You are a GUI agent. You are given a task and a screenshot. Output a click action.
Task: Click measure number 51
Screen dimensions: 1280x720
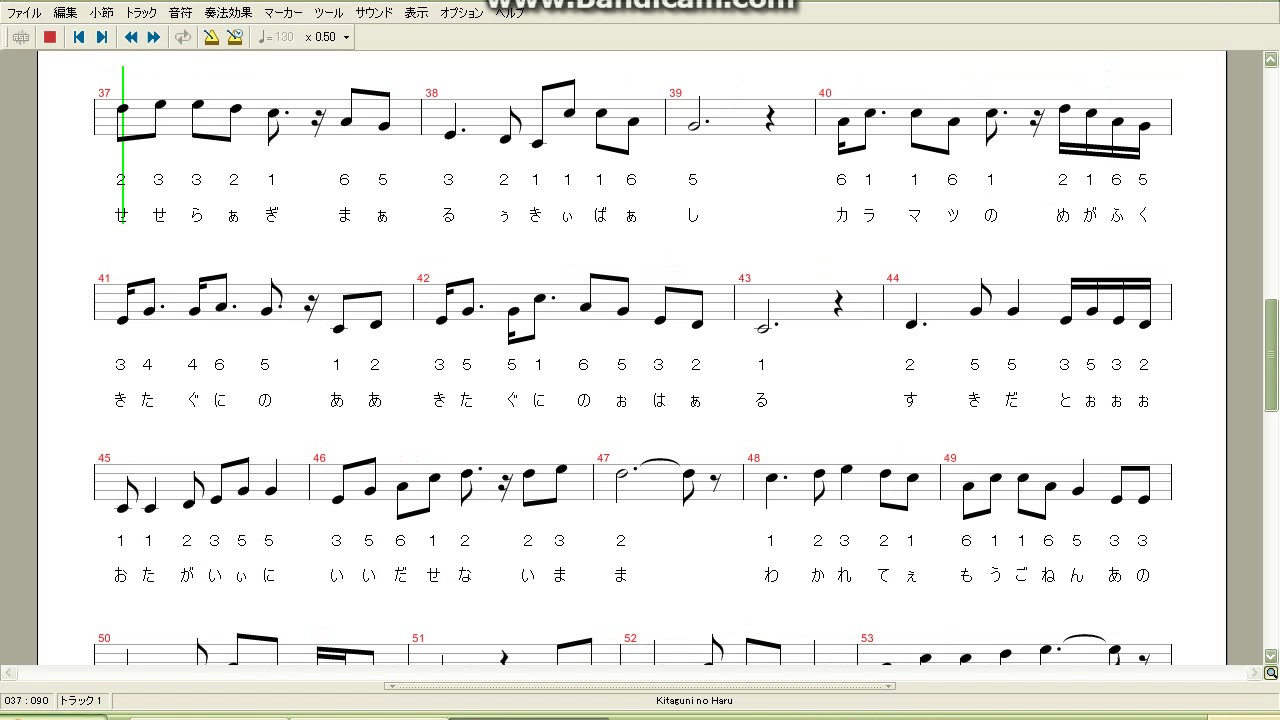coord(418,638)
